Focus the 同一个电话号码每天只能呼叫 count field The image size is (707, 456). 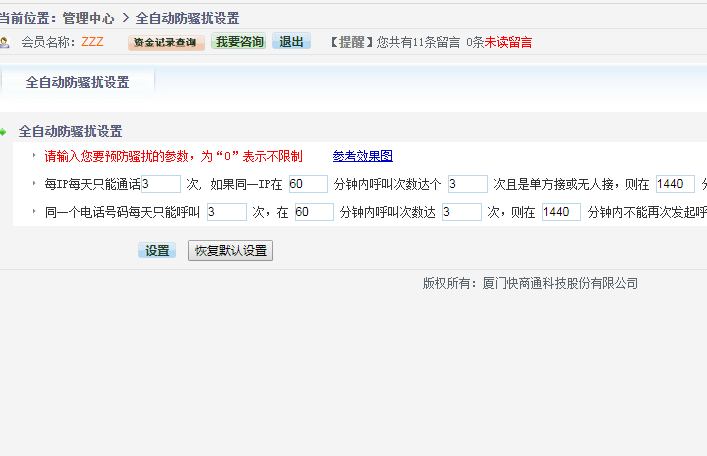[226, 212]
